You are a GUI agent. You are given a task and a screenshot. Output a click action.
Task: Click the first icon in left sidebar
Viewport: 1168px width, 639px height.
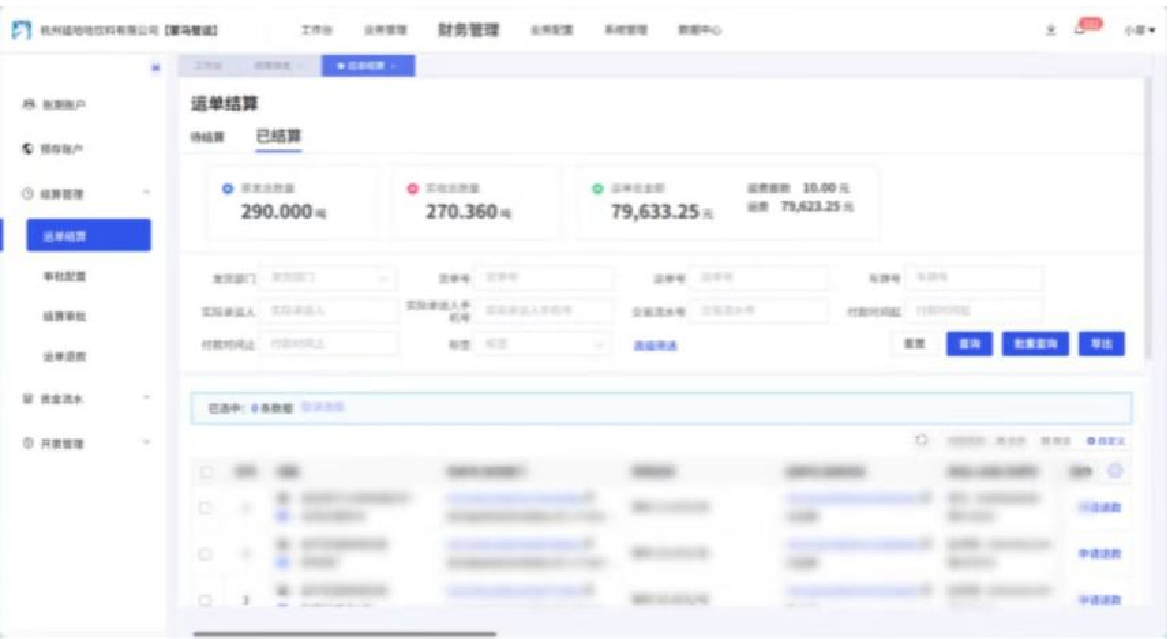(x=28, y=104)
